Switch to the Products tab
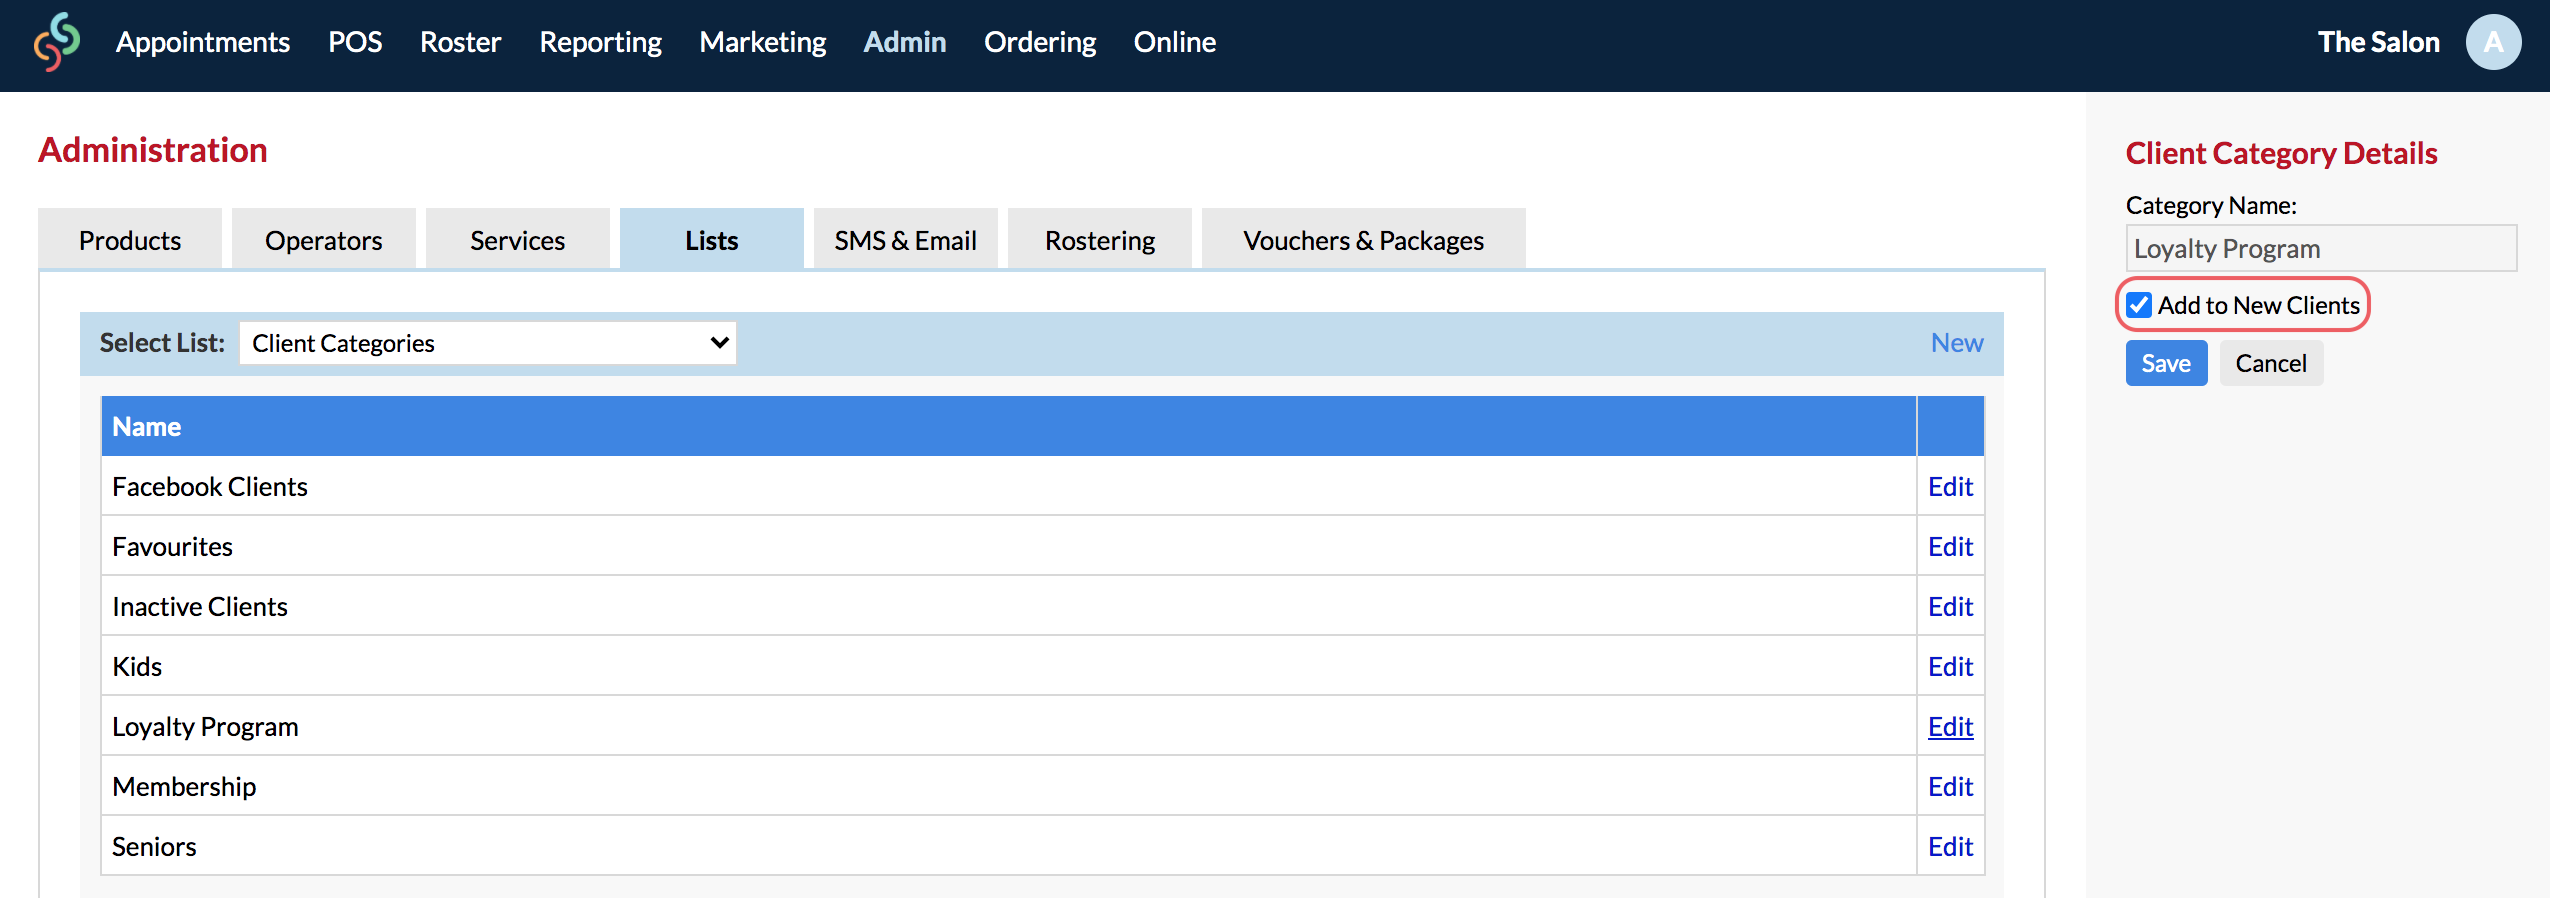 pyautogui.click(x=130, y=240)
